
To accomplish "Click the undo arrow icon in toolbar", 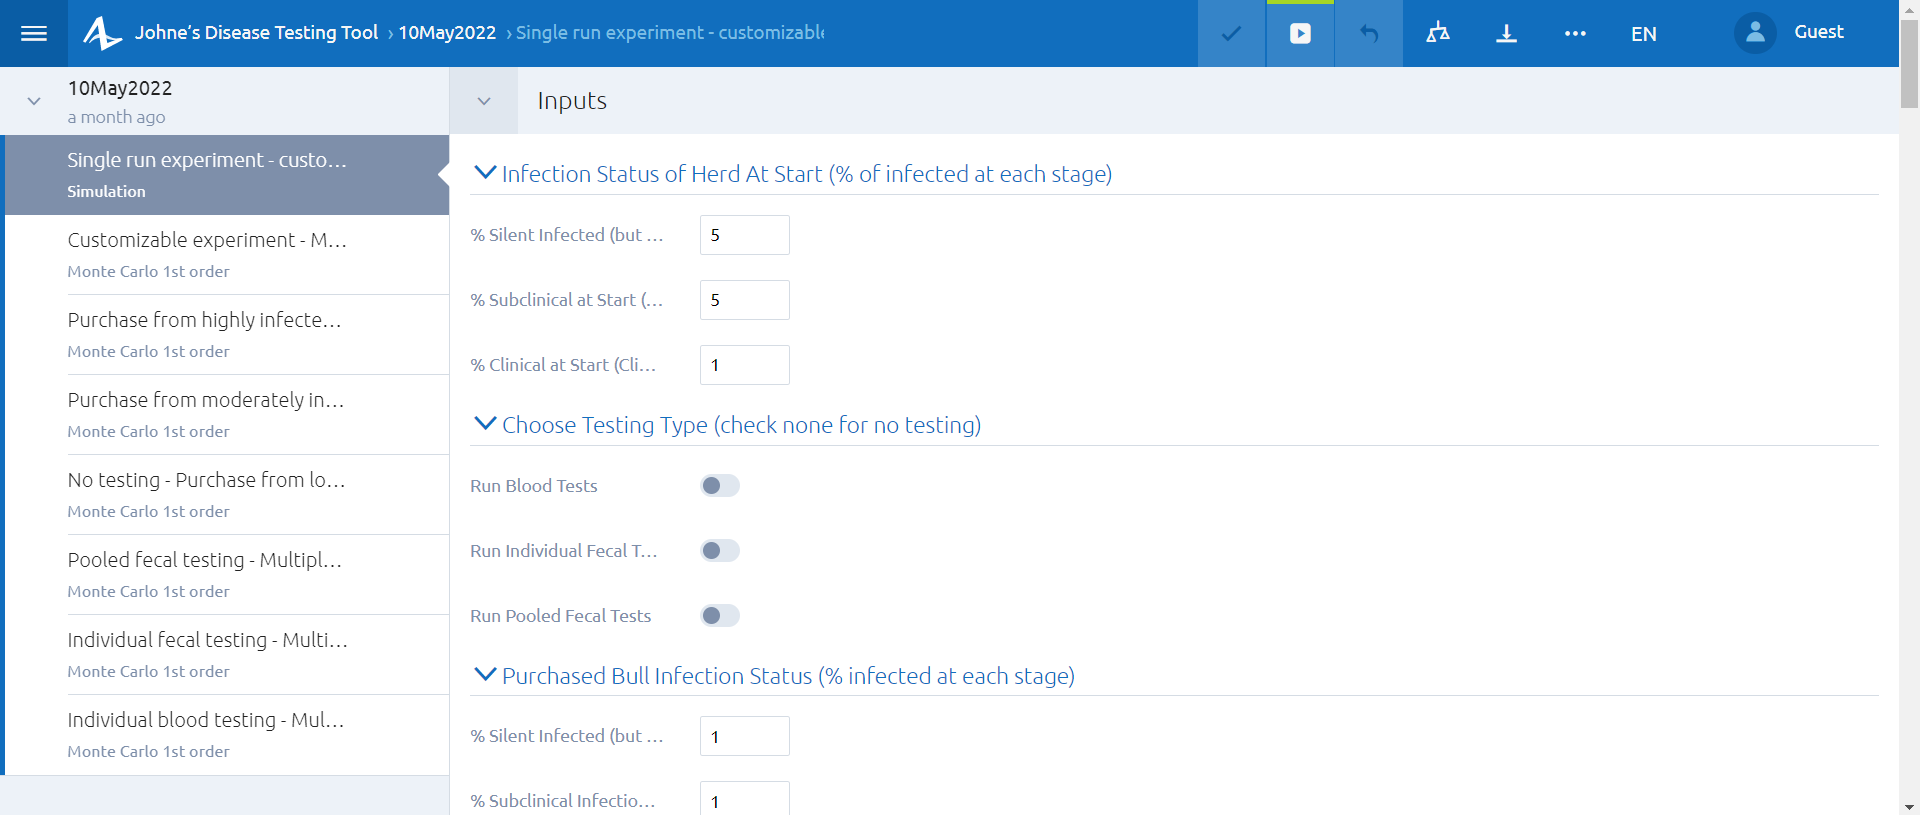I will (1369, 34).
